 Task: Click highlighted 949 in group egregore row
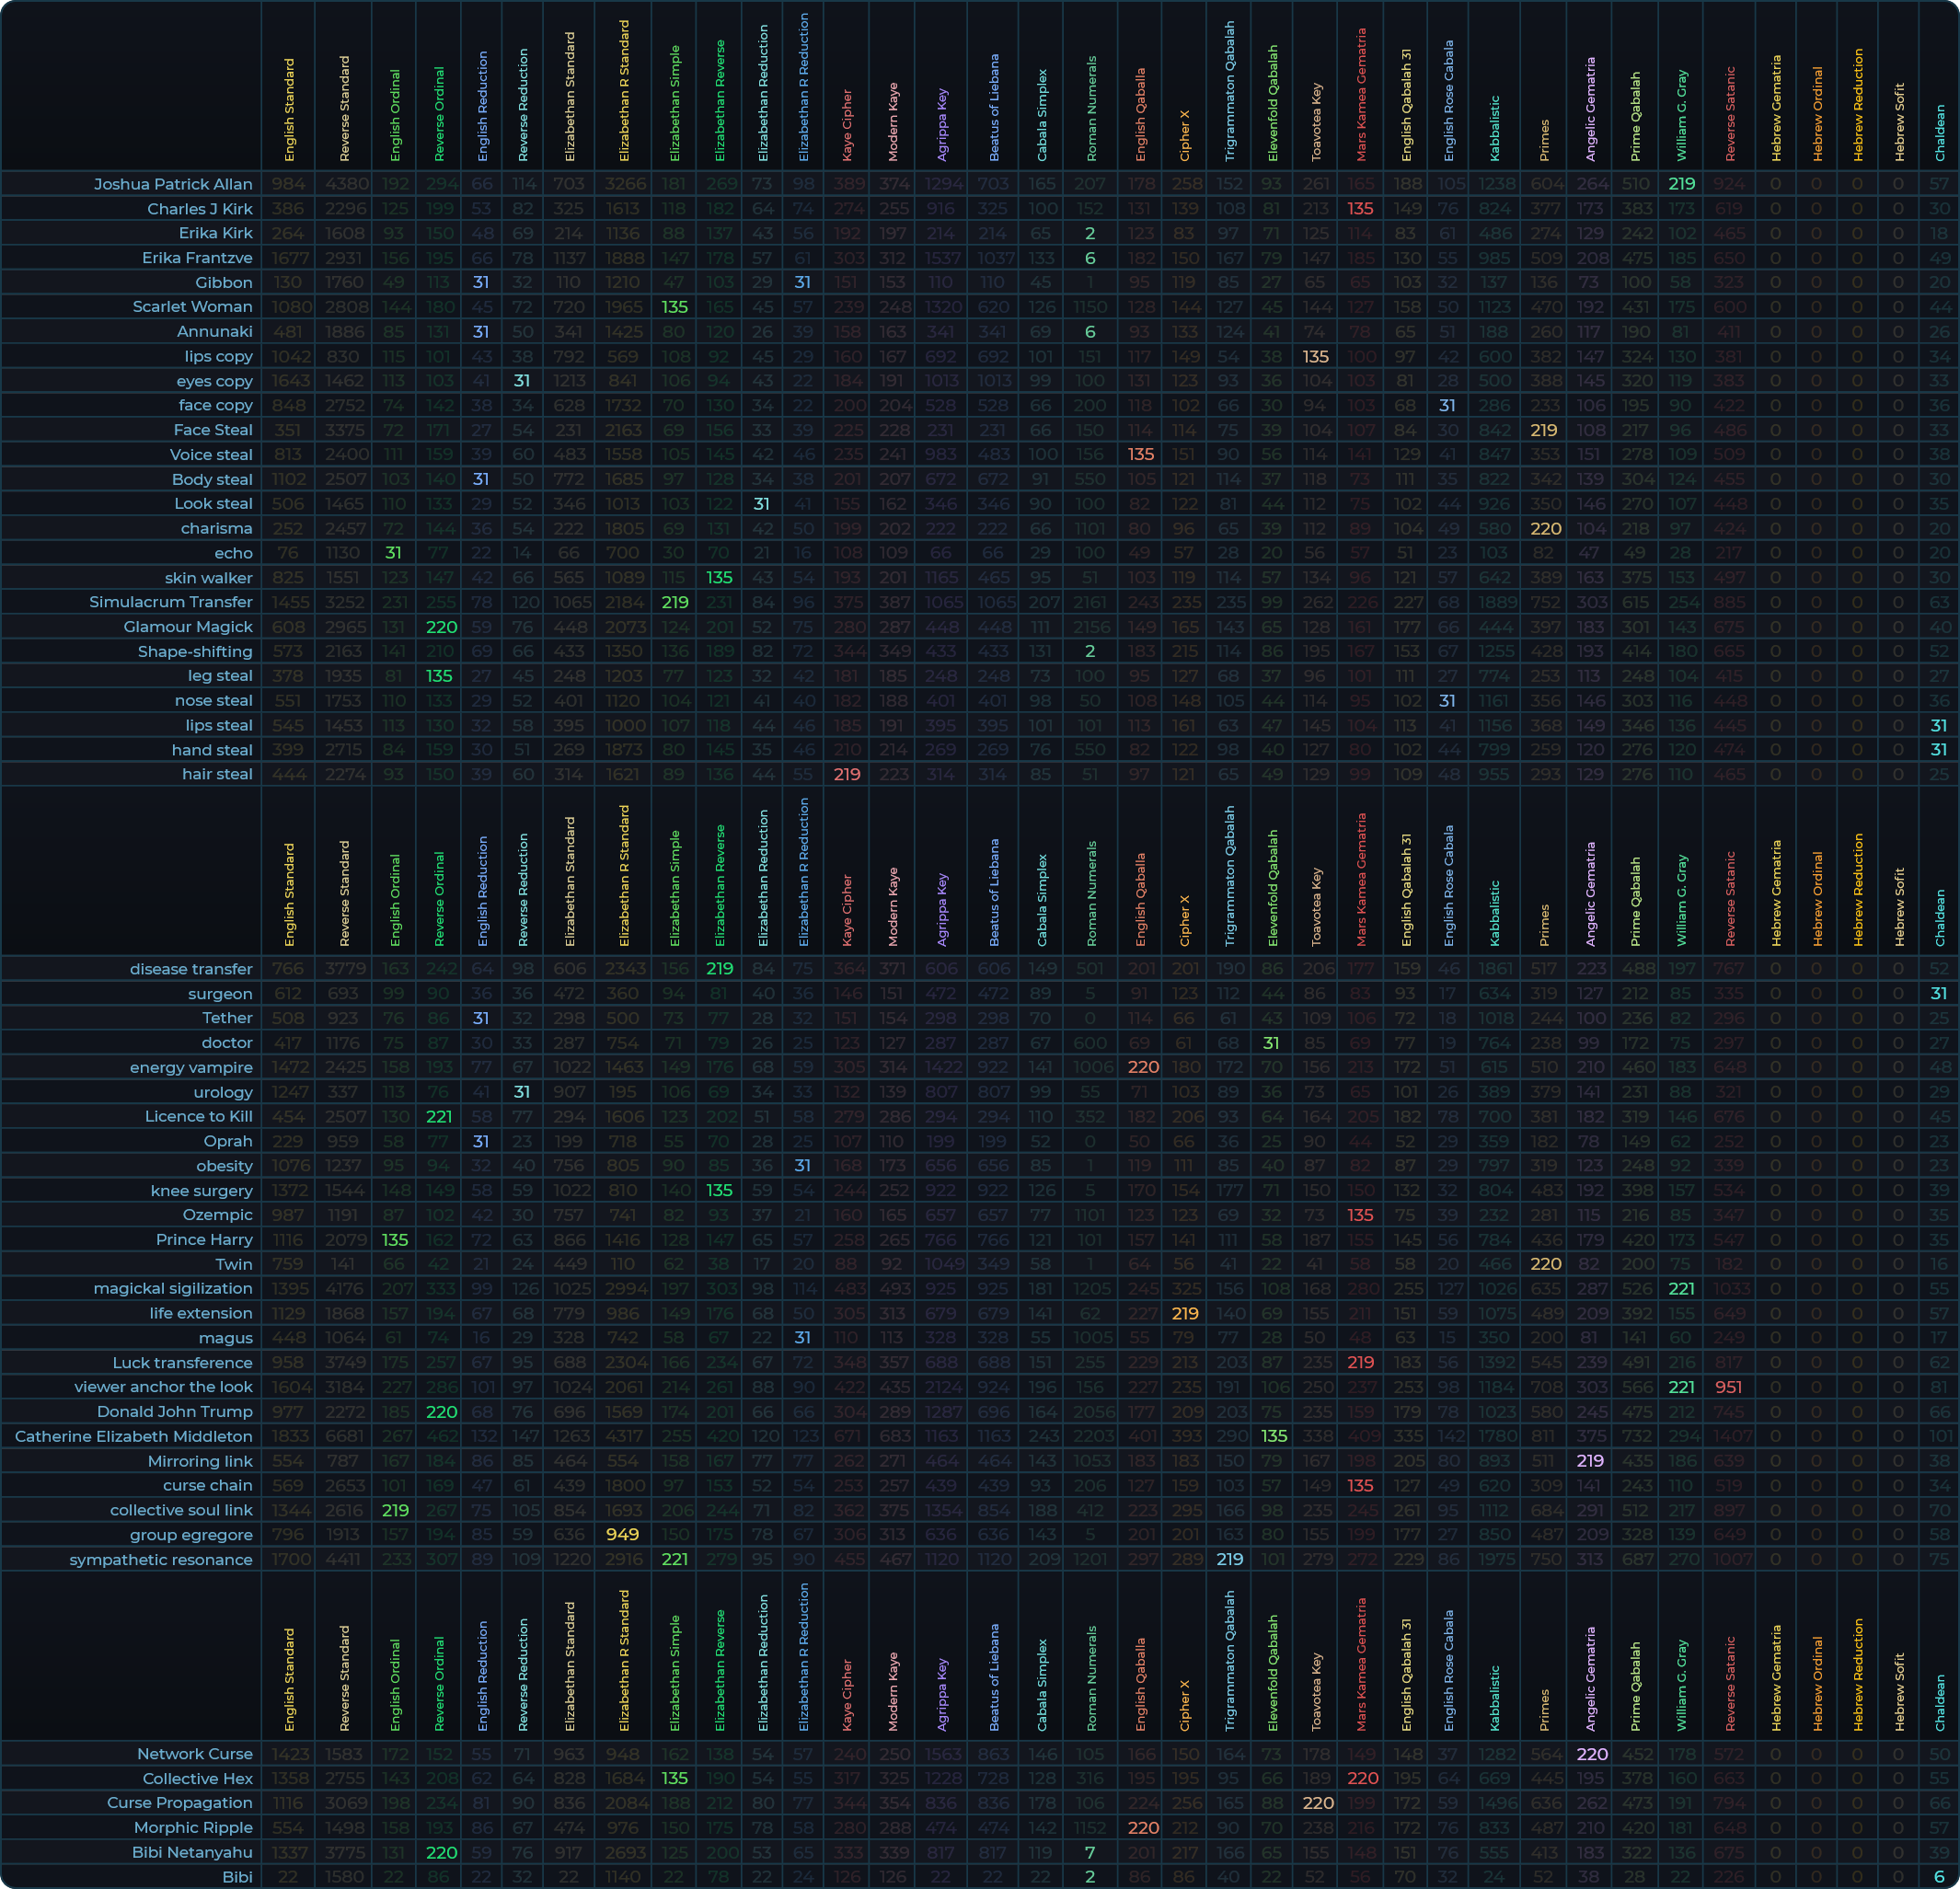click(x=622, y=1534)
